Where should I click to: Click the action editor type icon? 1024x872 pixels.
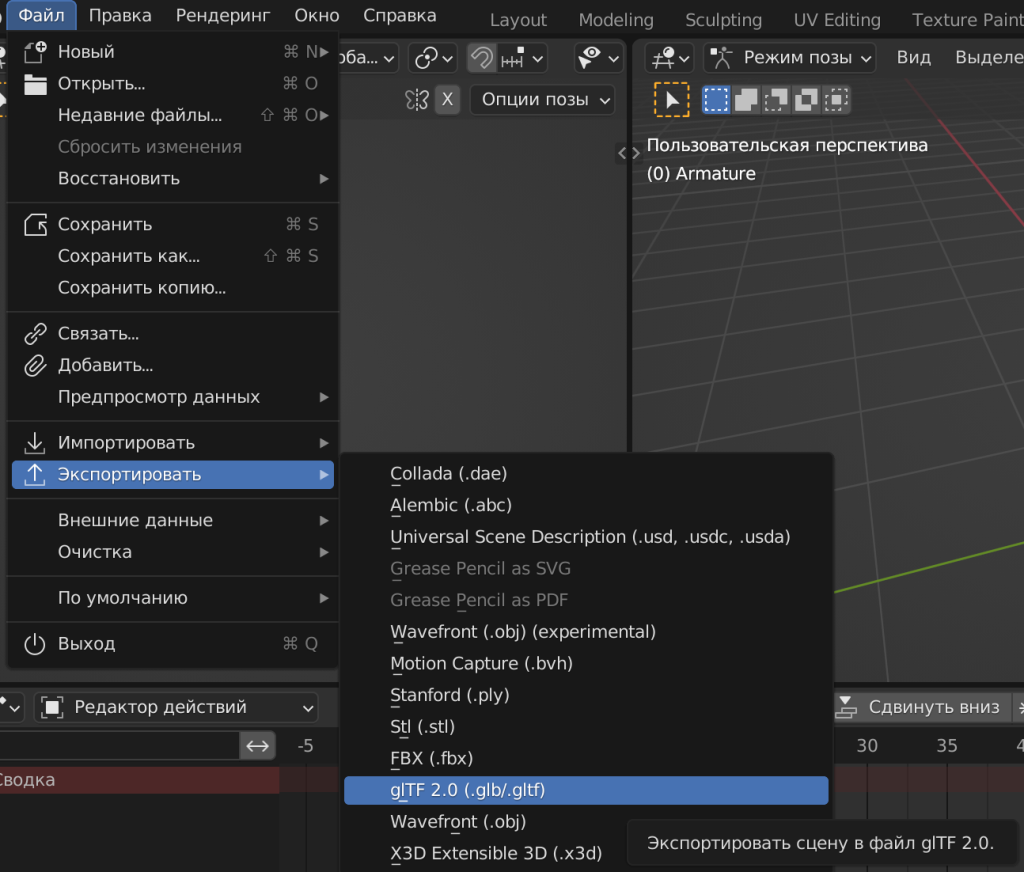pyautogui.click(x=12, y=707)
